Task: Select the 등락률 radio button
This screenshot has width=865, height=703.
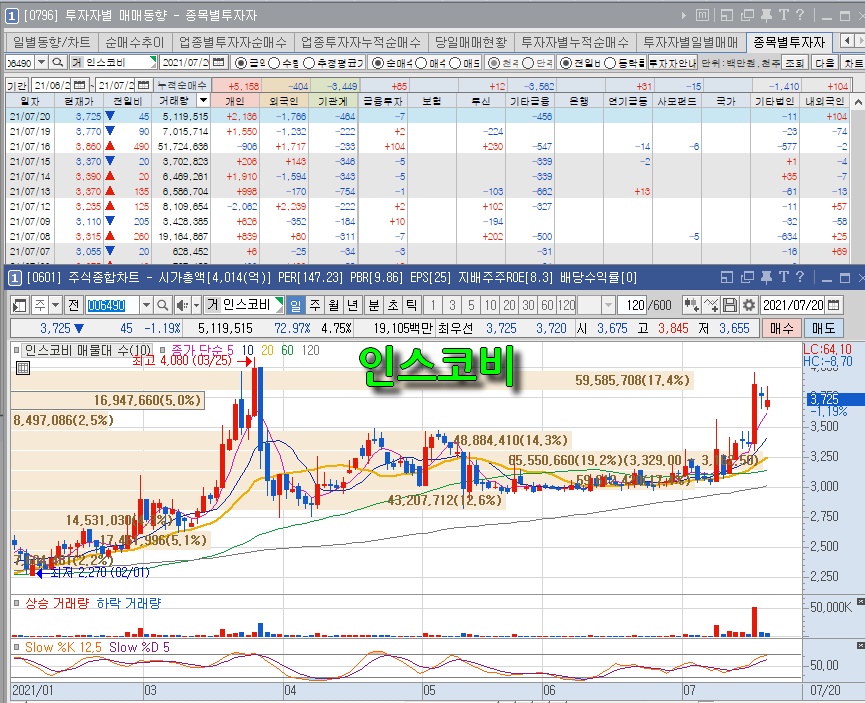Action: tap(610, 63)
